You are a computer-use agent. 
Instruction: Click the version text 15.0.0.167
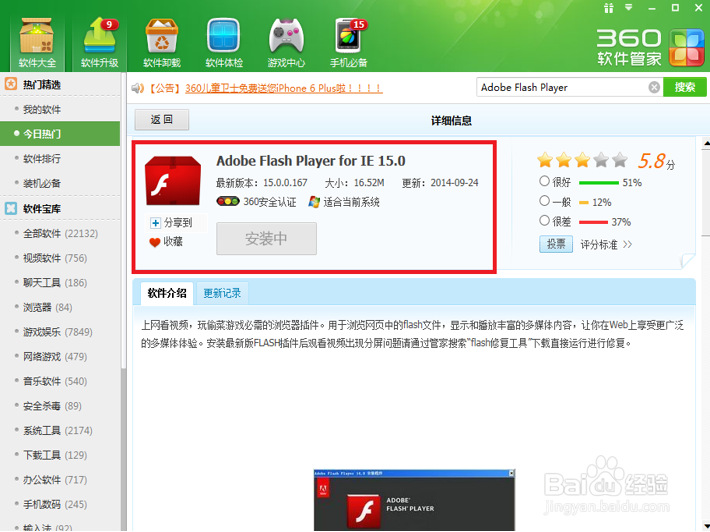coord(285,183)
